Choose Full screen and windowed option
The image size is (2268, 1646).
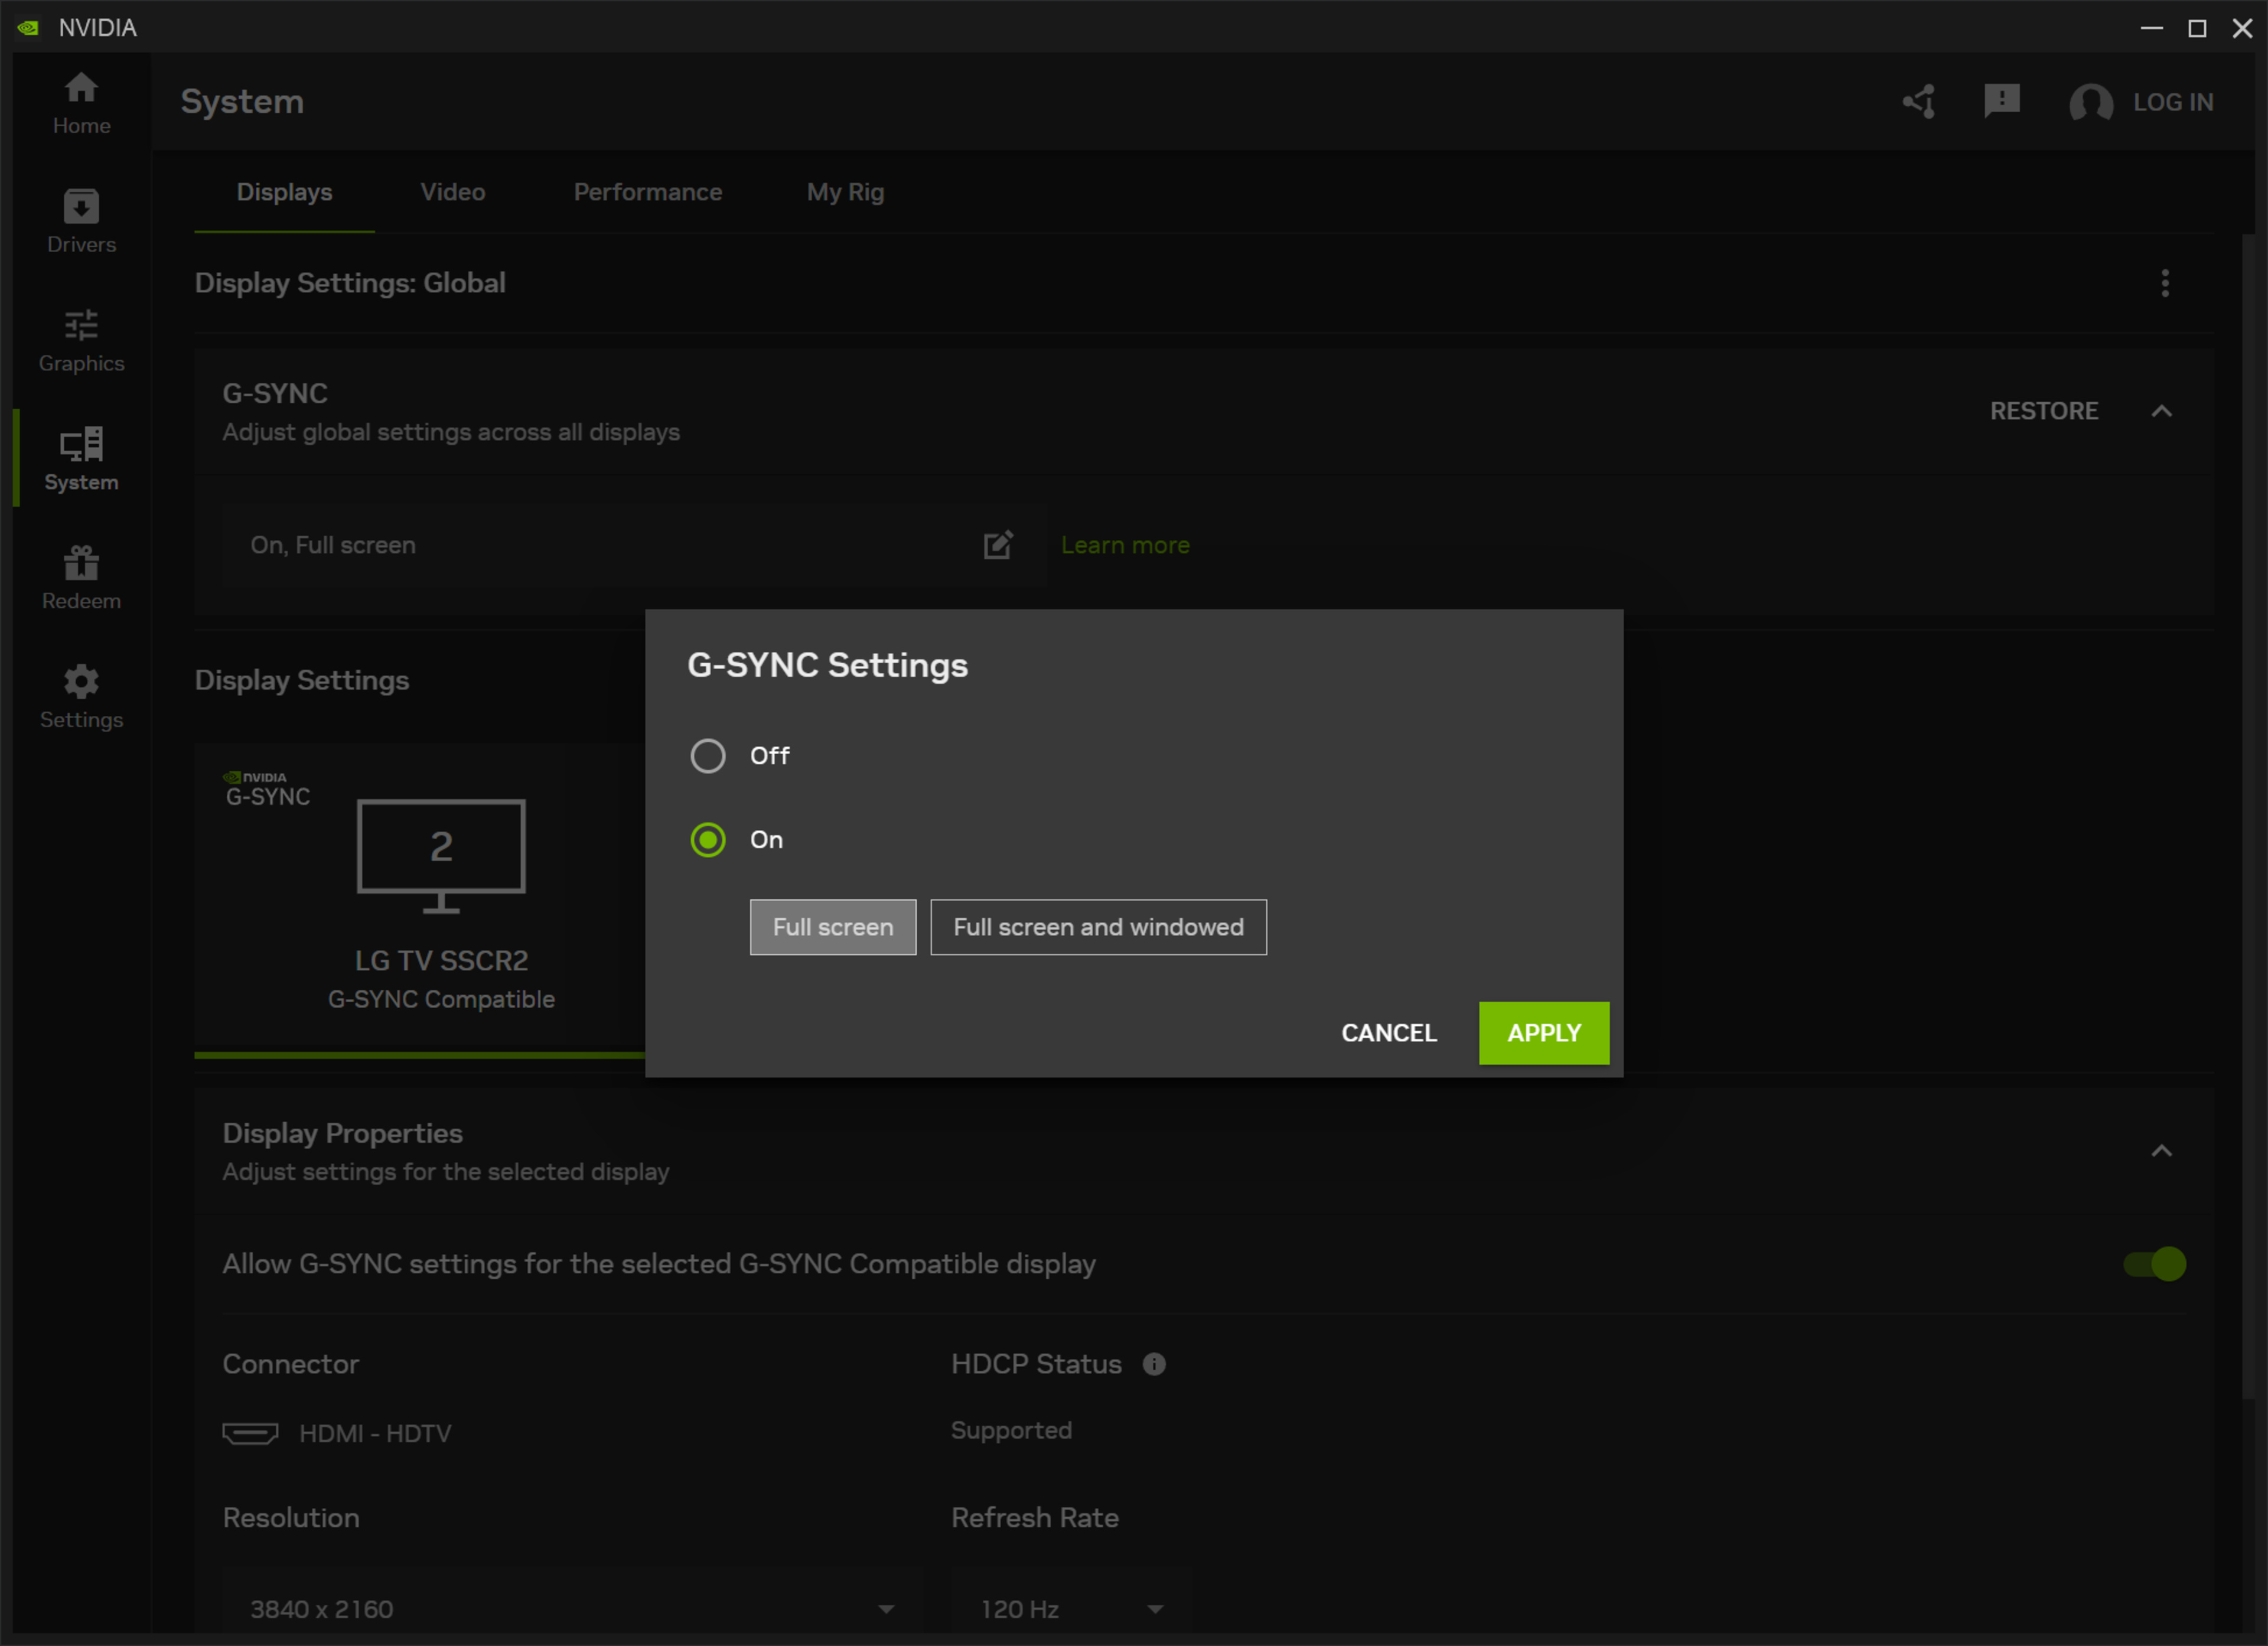tap(1098, 927)
